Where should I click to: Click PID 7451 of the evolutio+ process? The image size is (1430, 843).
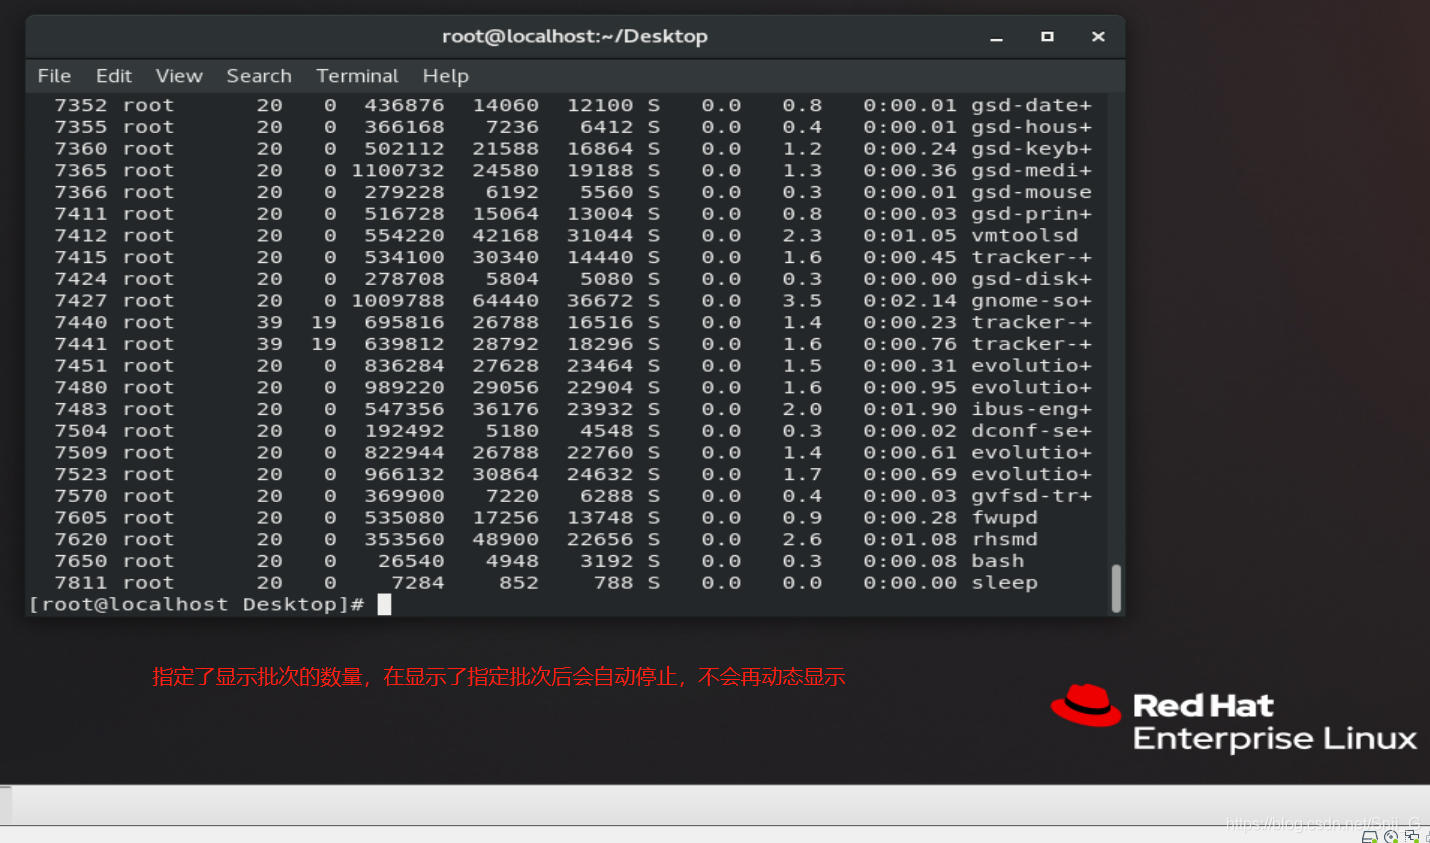pyautogui.click(x=81, y=366)
